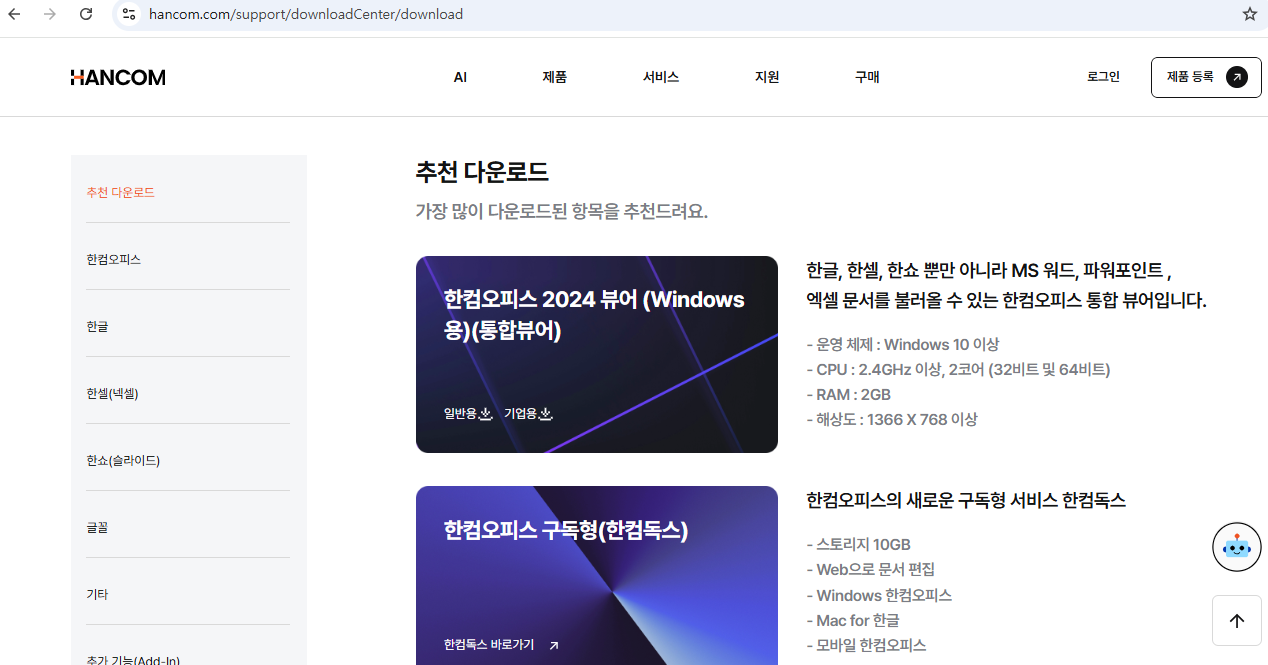Click heading '한컴오피스의 새로운 구독형 서비스 한컴독스'
This screenshot has height=665, width=1268.
966,500
